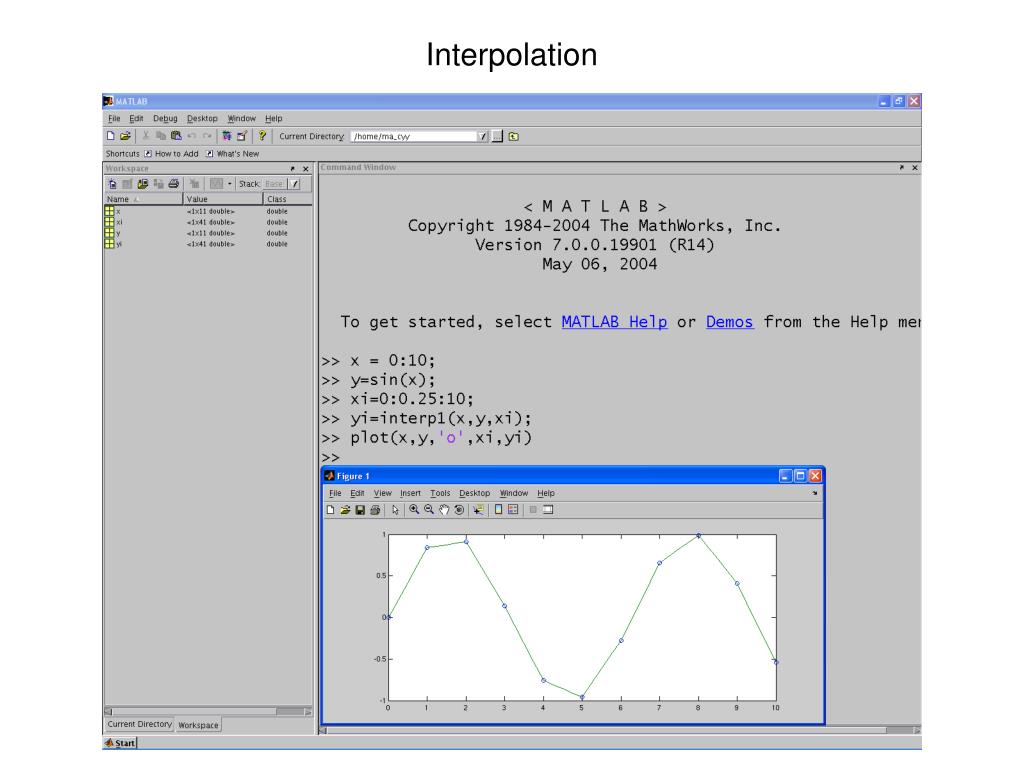Switch to Workspace tab
This screenshot has width=1024, height=768.
(x=199, y=725)
